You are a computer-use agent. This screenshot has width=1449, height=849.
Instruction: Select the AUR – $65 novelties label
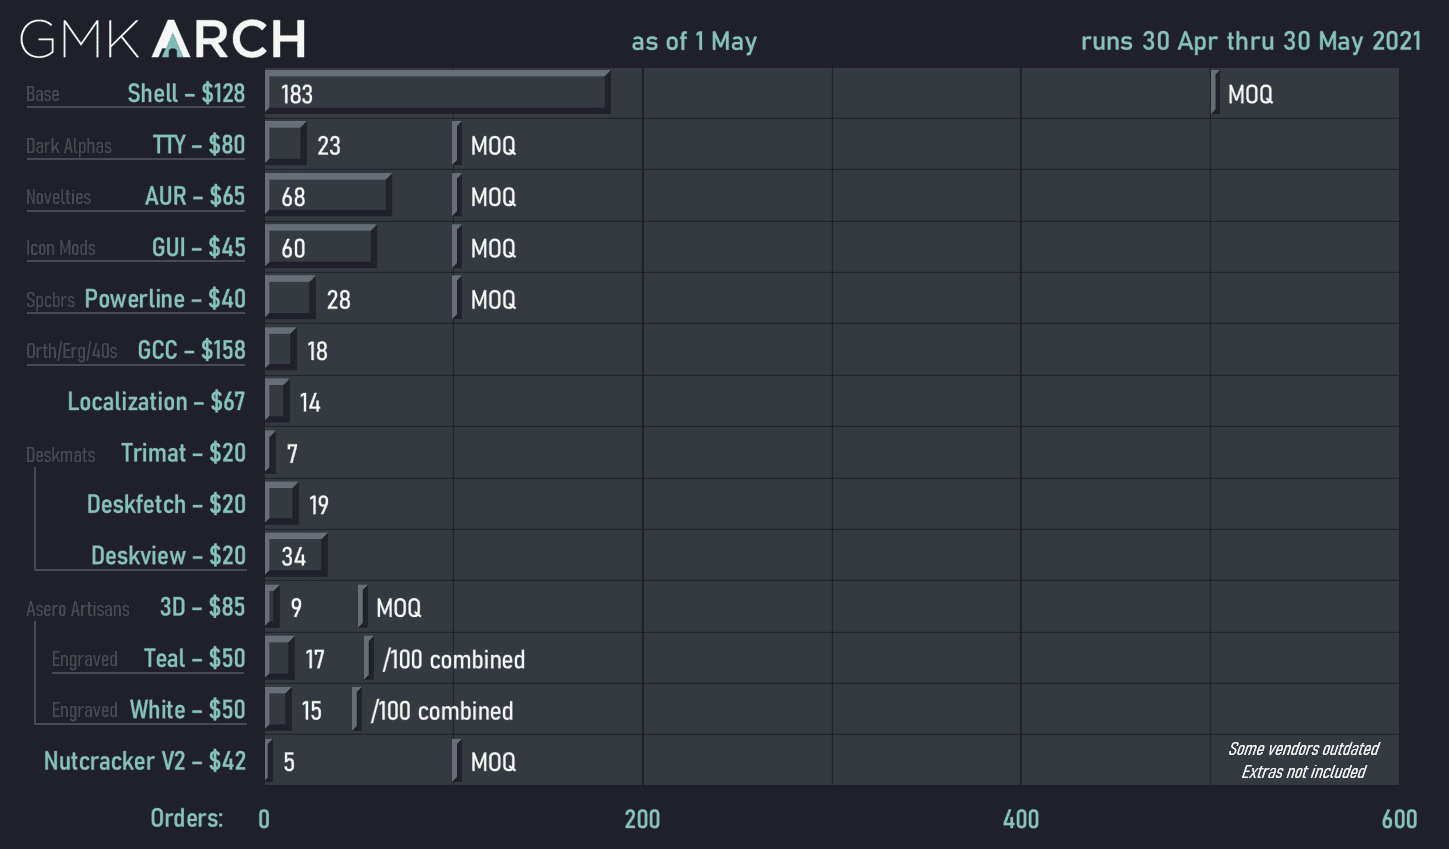tap(194, 196)
